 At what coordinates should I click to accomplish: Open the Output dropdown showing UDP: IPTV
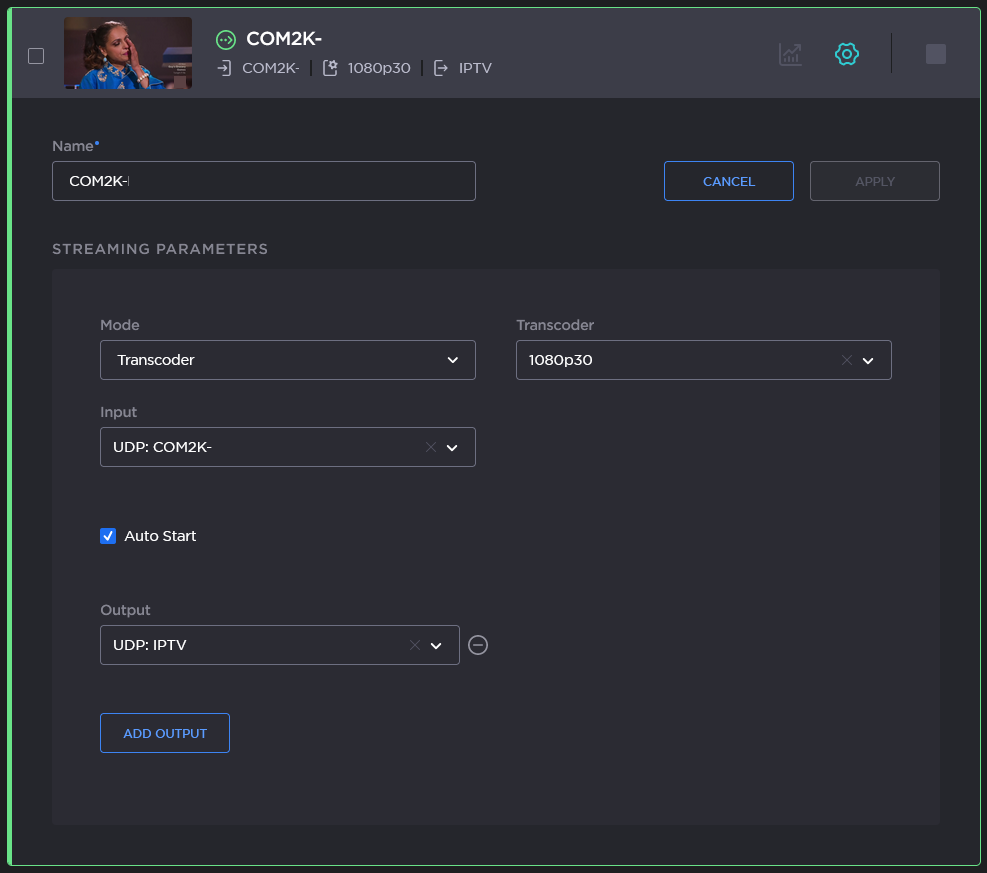[436, 645]
